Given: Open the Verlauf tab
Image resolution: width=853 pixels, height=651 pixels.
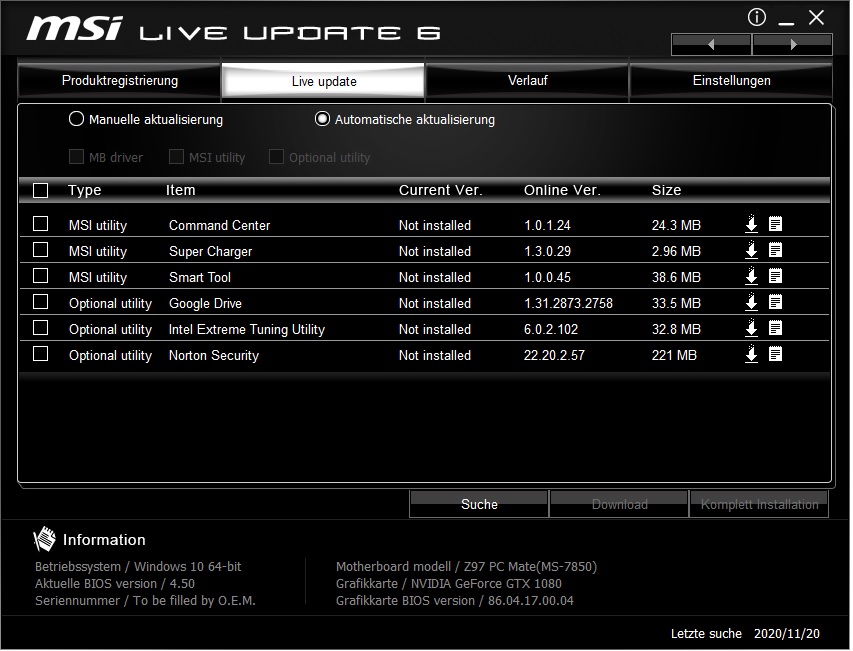Looking at the screenshot, I should pos(528,81).
